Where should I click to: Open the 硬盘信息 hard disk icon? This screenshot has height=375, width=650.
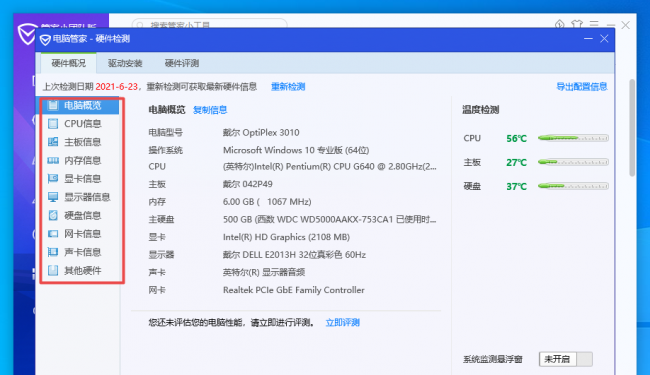tap(53, 215)
